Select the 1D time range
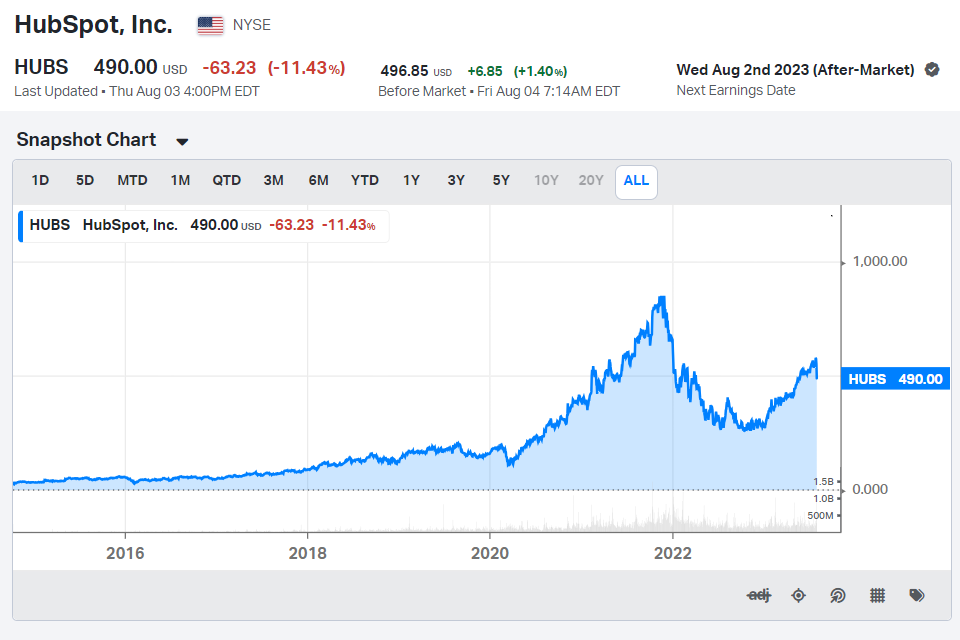 click(40, 181)
